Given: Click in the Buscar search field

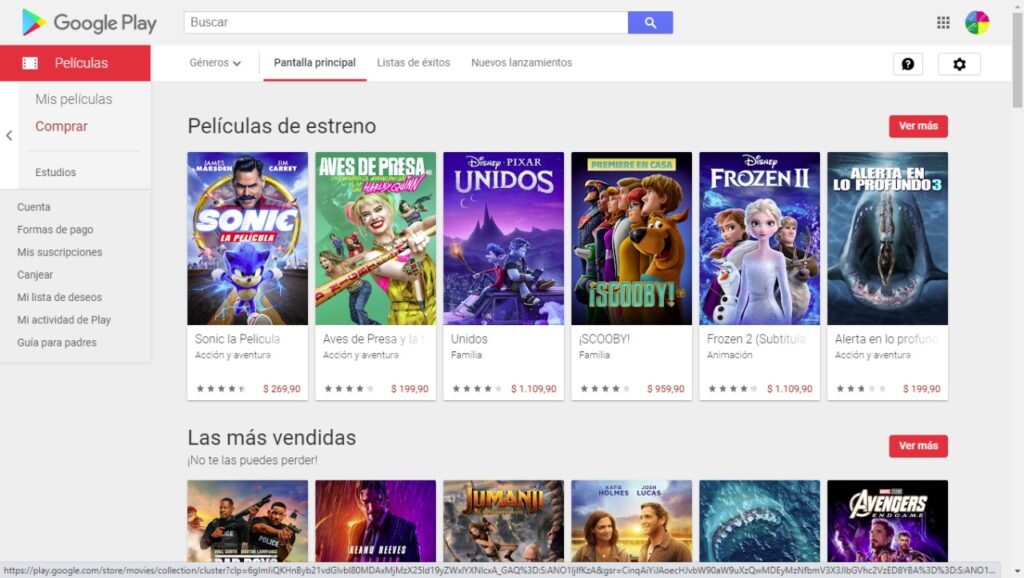Looking at the screenshot, I should pos(405,22).
